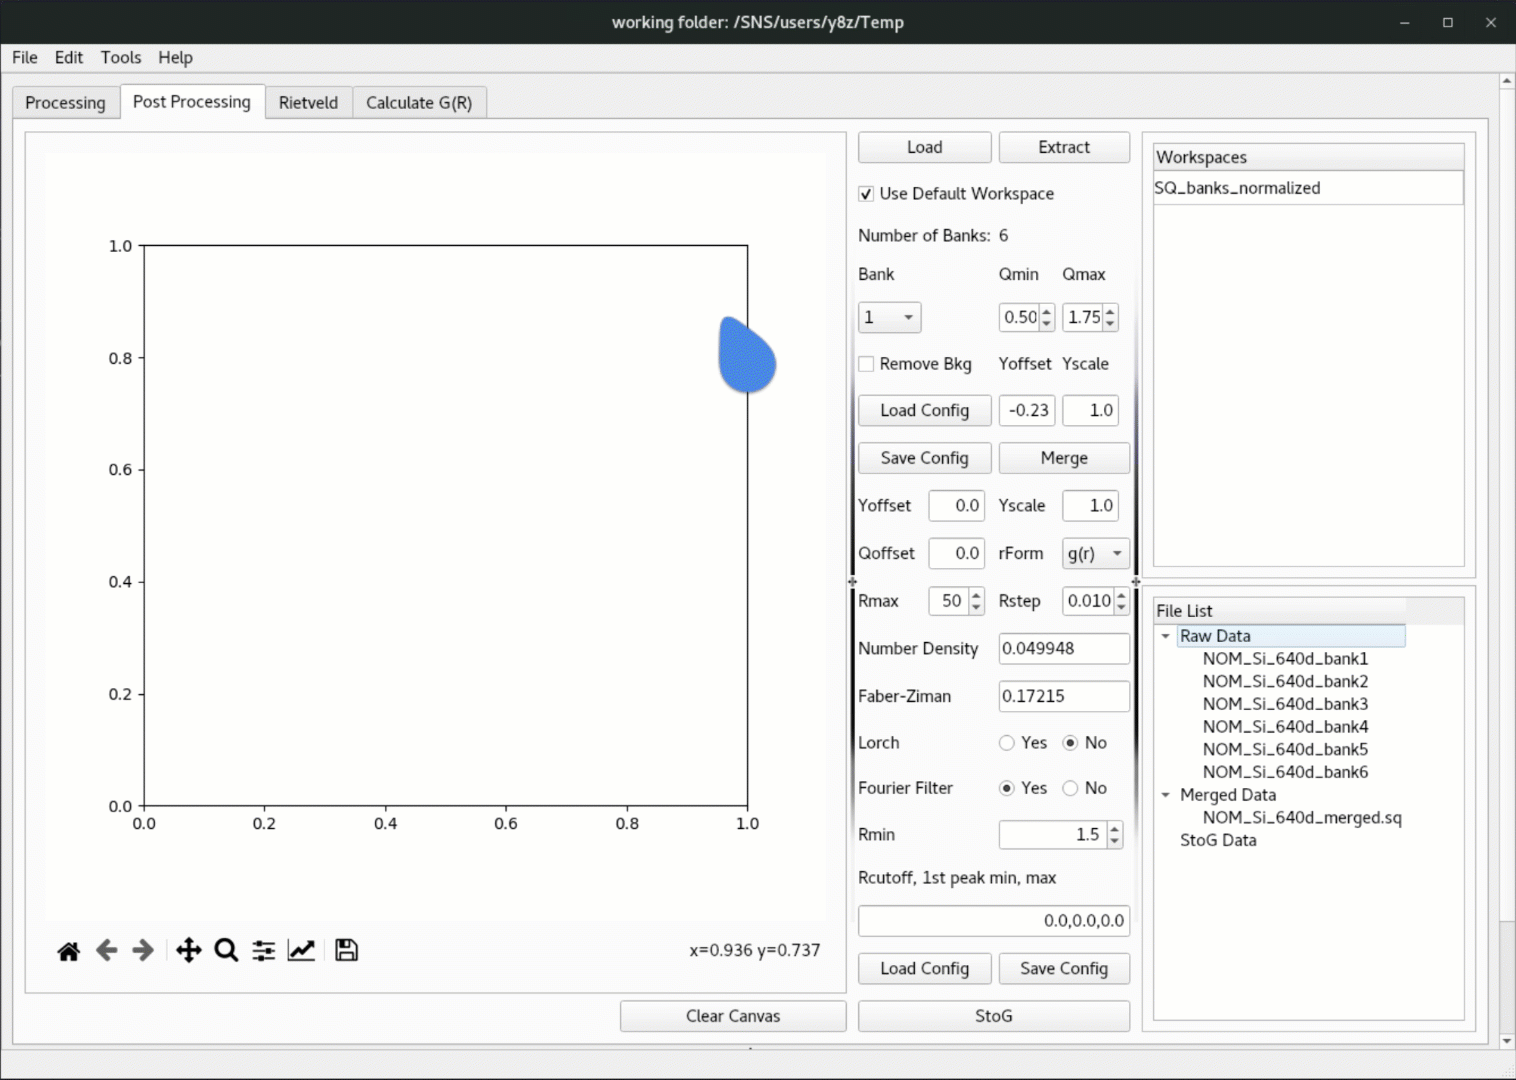Activate the magnifier zoom tool
Screen dimensions: 1516x1080
pyautogui.click(x=226, y=951)
